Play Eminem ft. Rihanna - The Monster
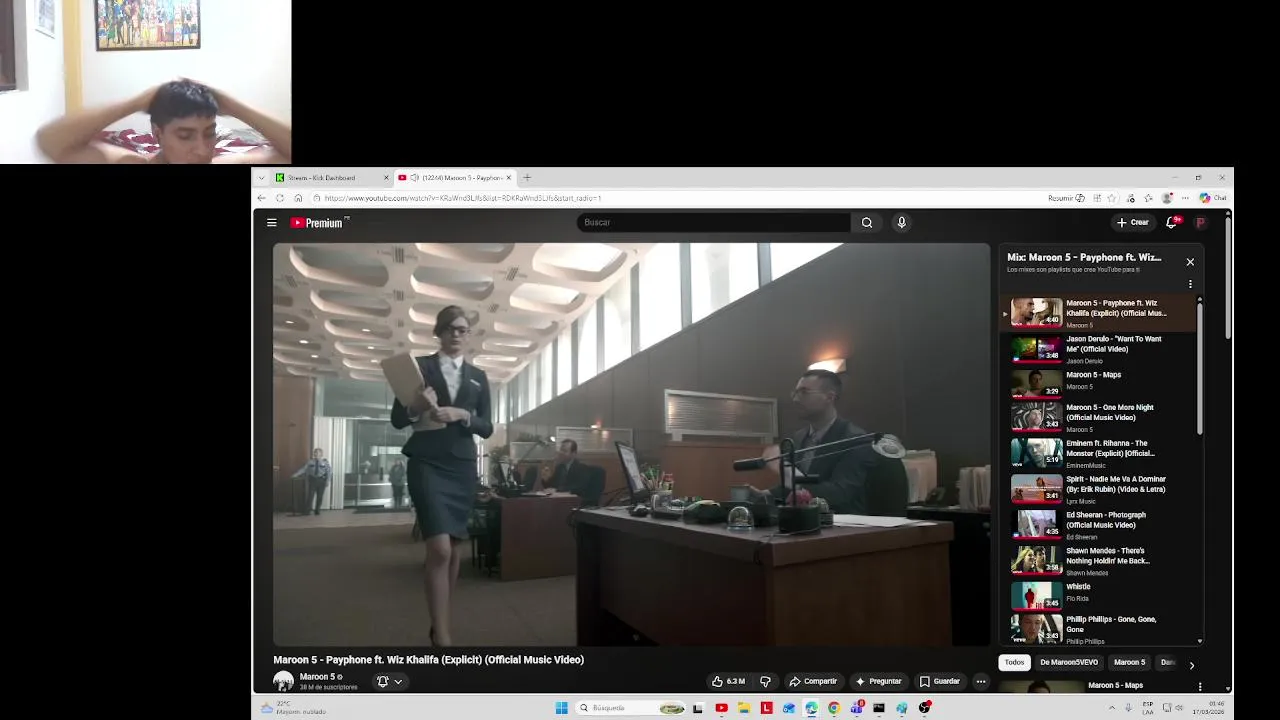Screen dimensions: 1280x720 (x=1098, y=453)
